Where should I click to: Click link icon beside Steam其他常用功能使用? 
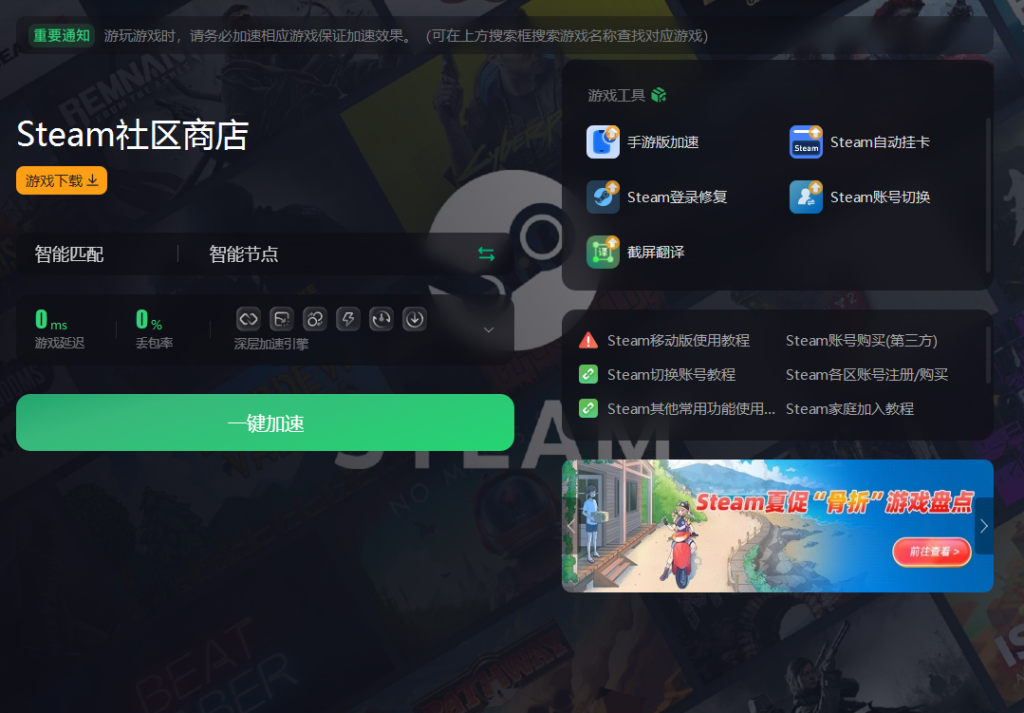[x=588, y=409]
